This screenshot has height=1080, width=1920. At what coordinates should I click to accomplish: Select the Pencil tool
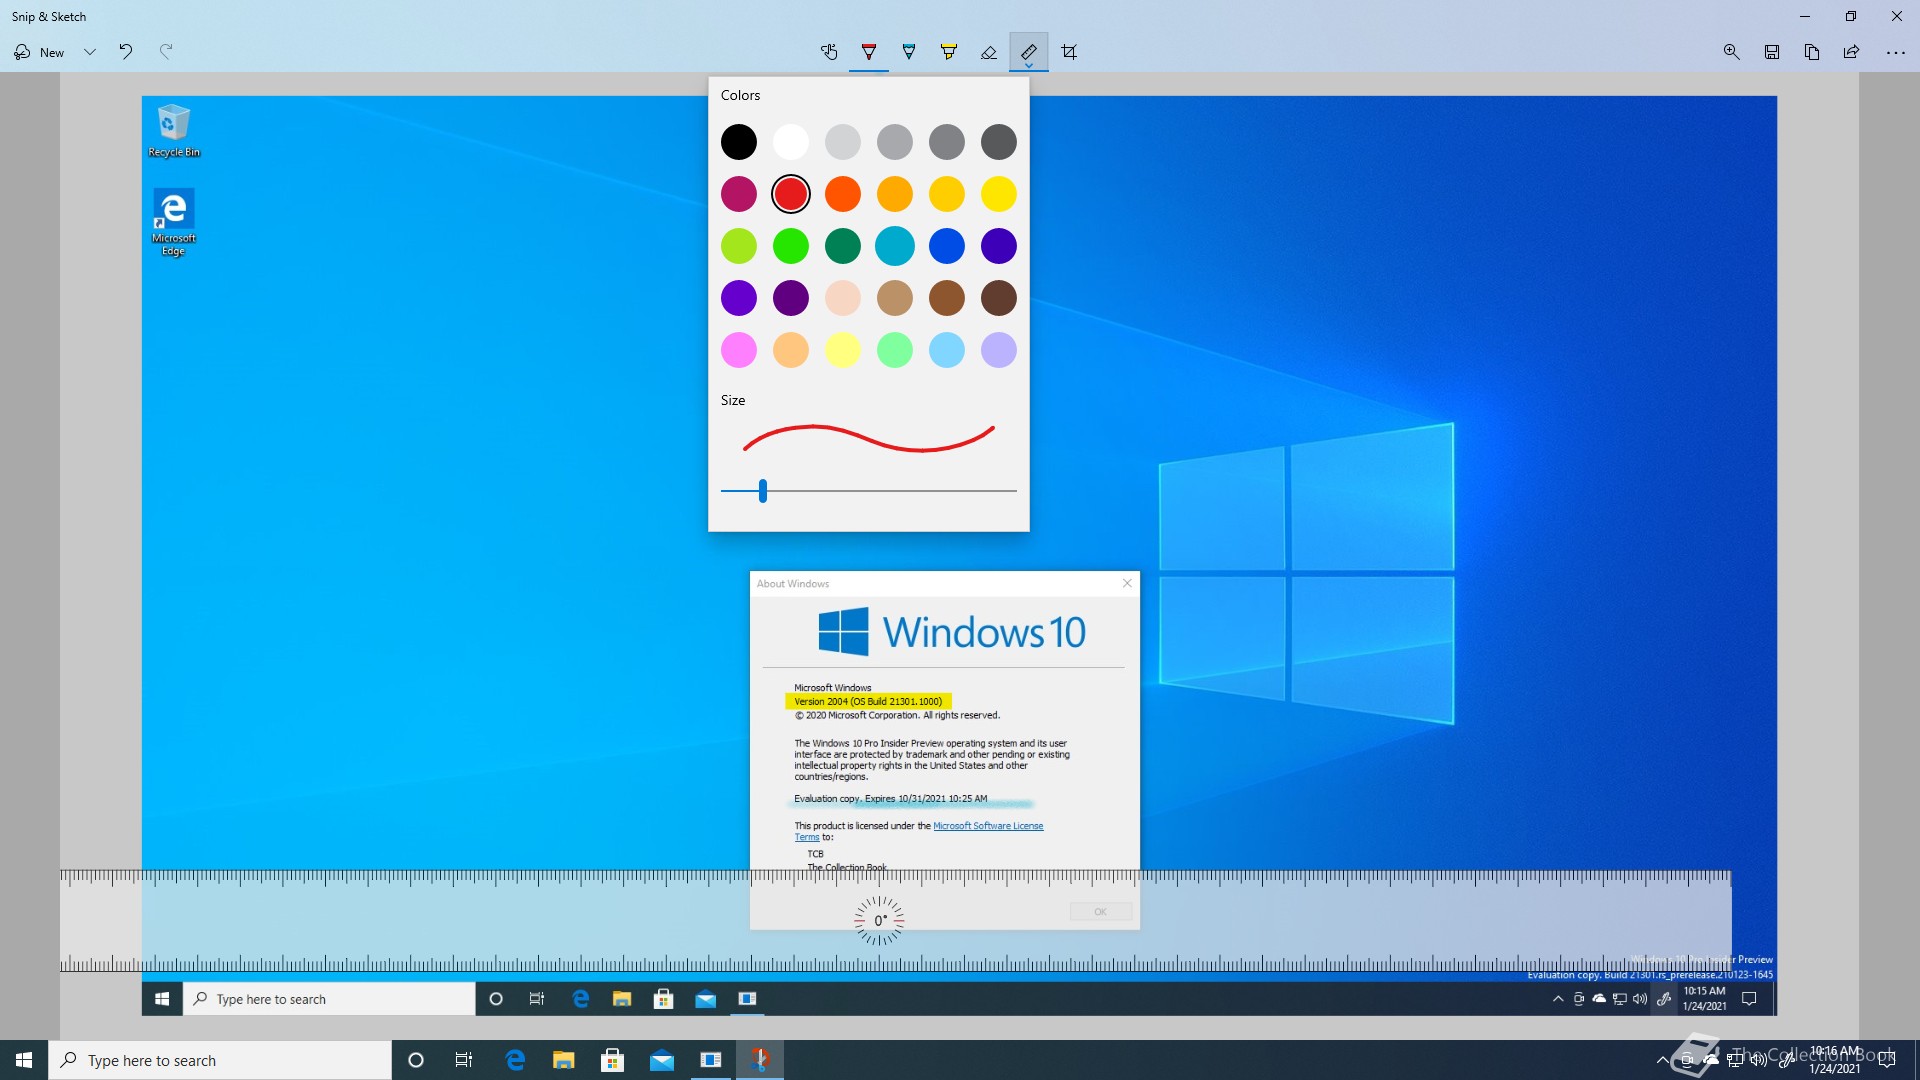(x=909, y=52)
